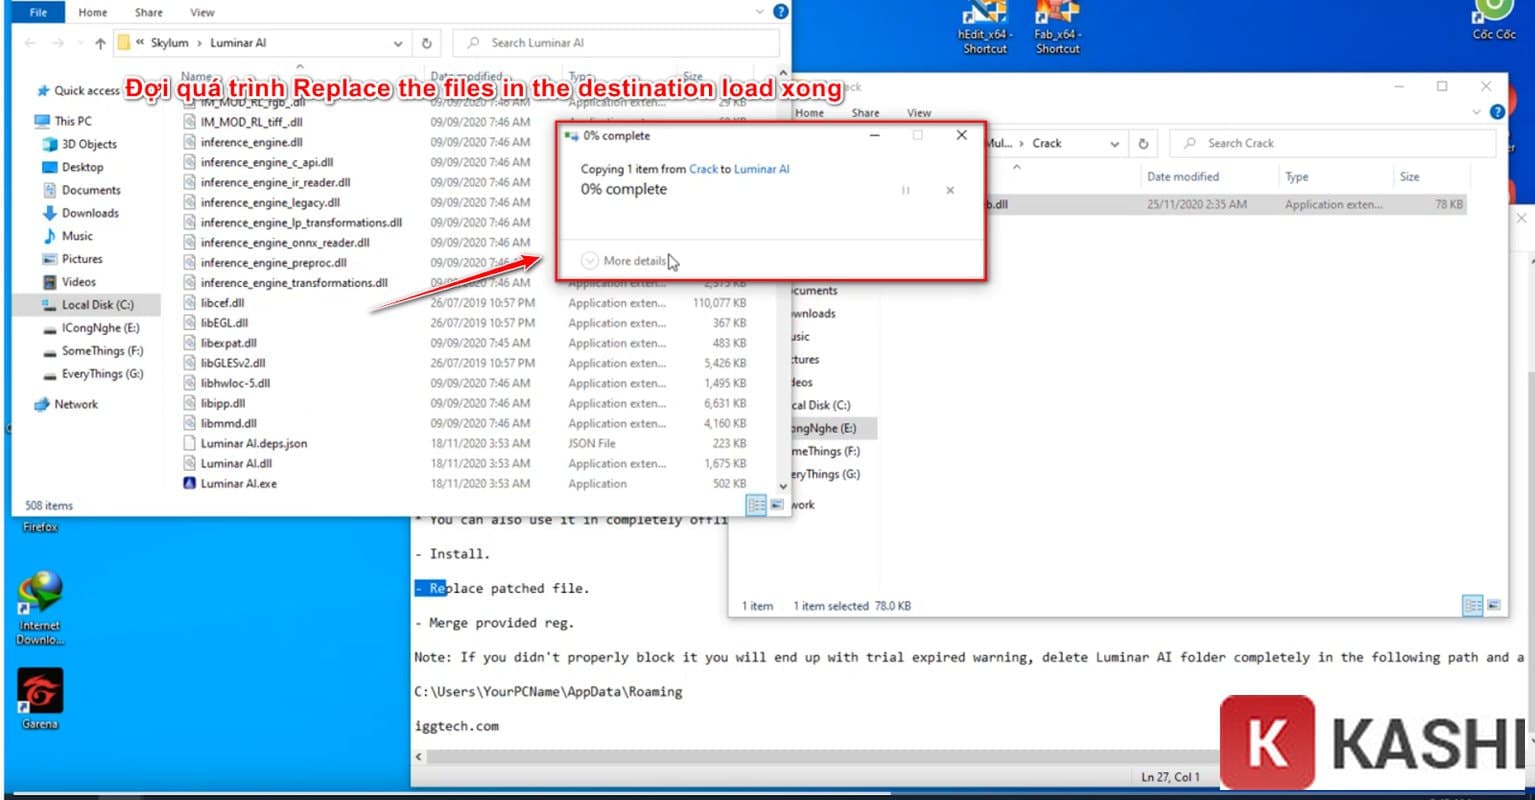Open the Luminar AI address bar dropdown
The image size is (1535, 800).
397,43
